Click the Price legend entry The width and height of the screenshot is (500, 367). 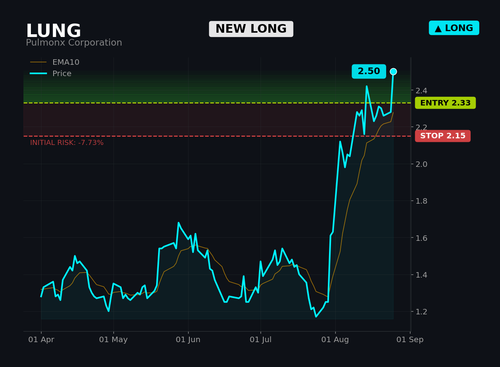(x=51, y=73)
